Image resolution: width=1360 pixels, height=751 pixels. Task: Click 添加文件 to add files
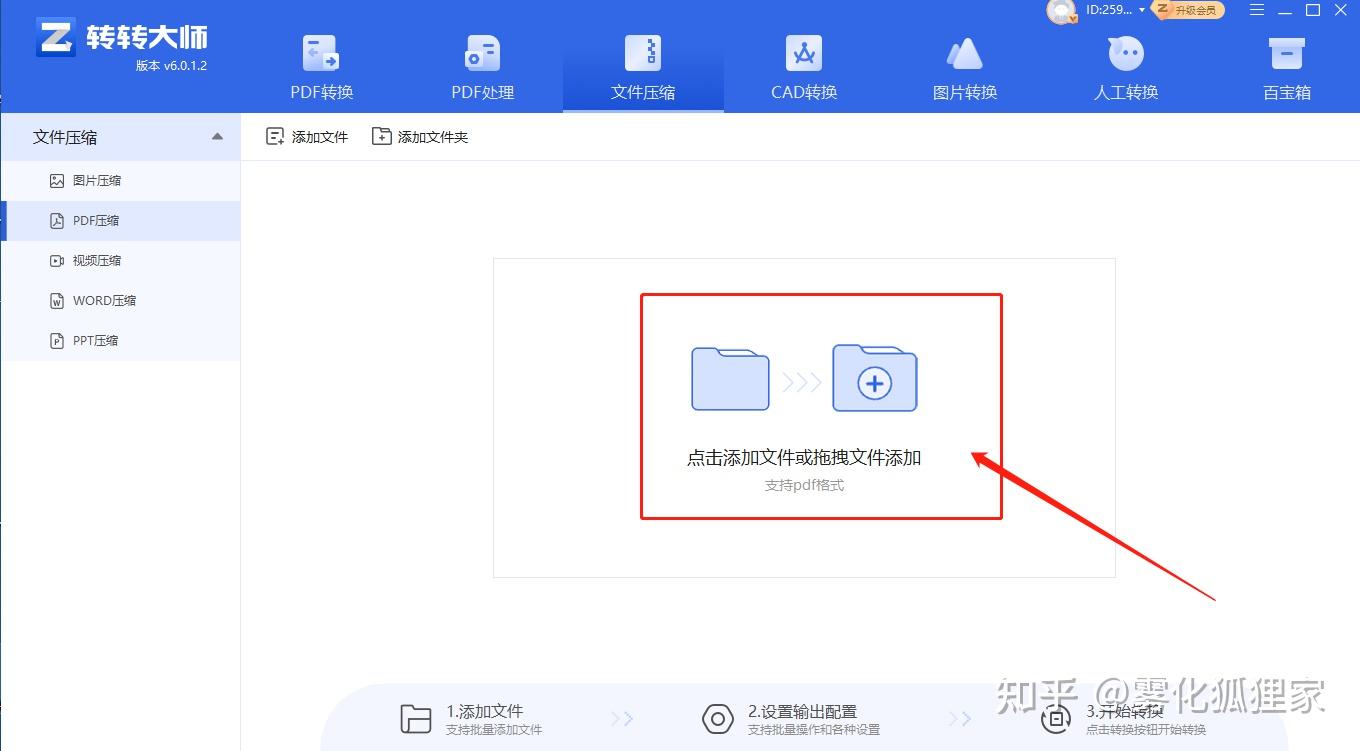(307, 136)
